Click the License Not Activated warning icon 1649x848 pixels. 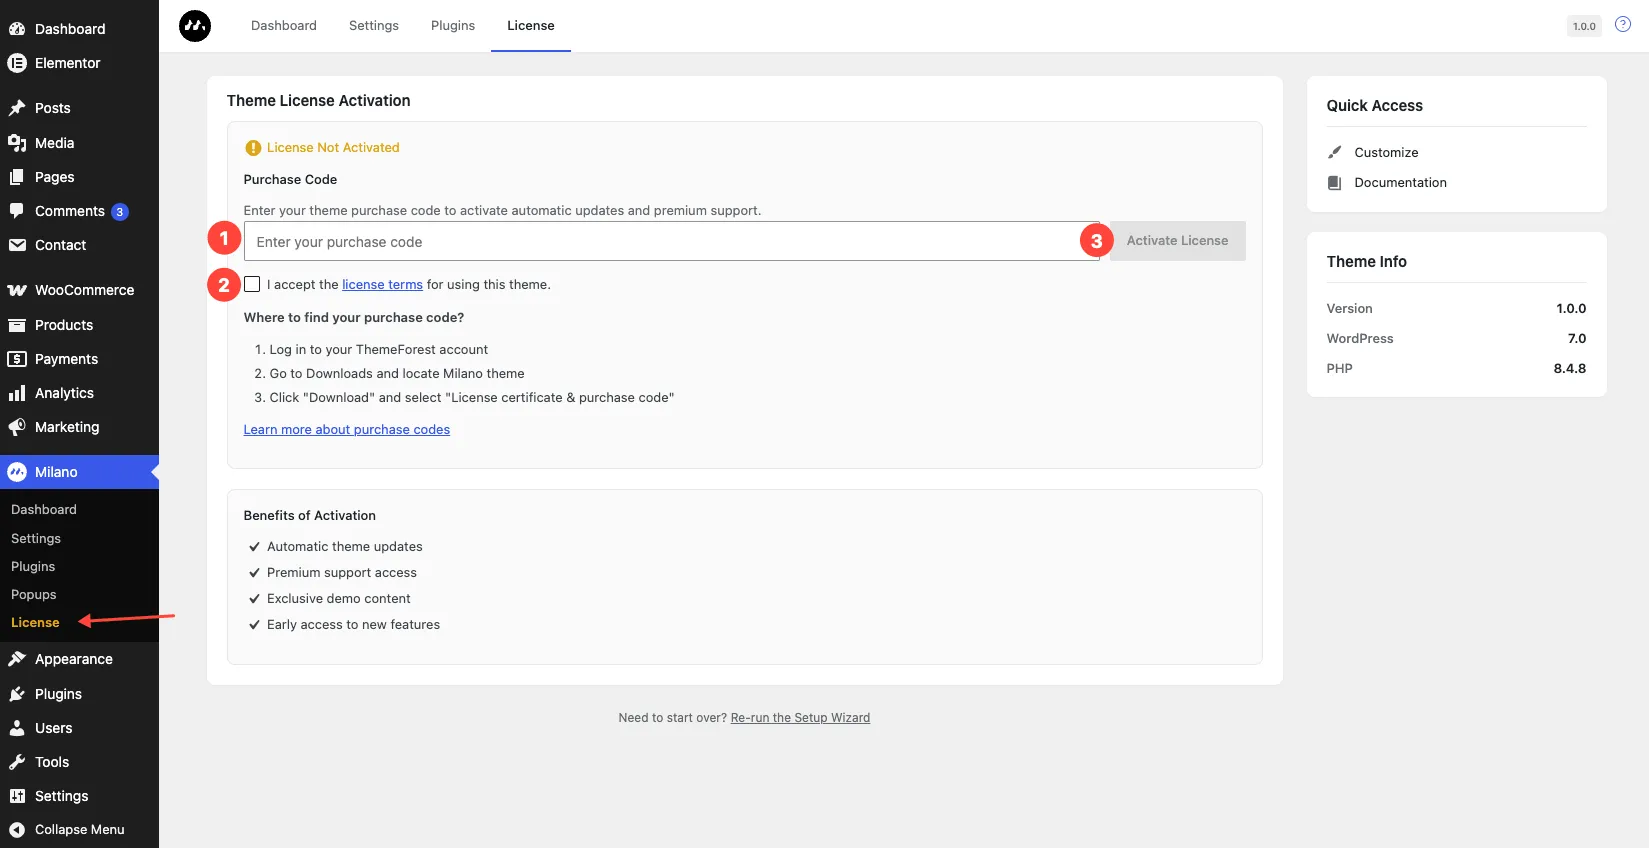[x=253, y=148]
